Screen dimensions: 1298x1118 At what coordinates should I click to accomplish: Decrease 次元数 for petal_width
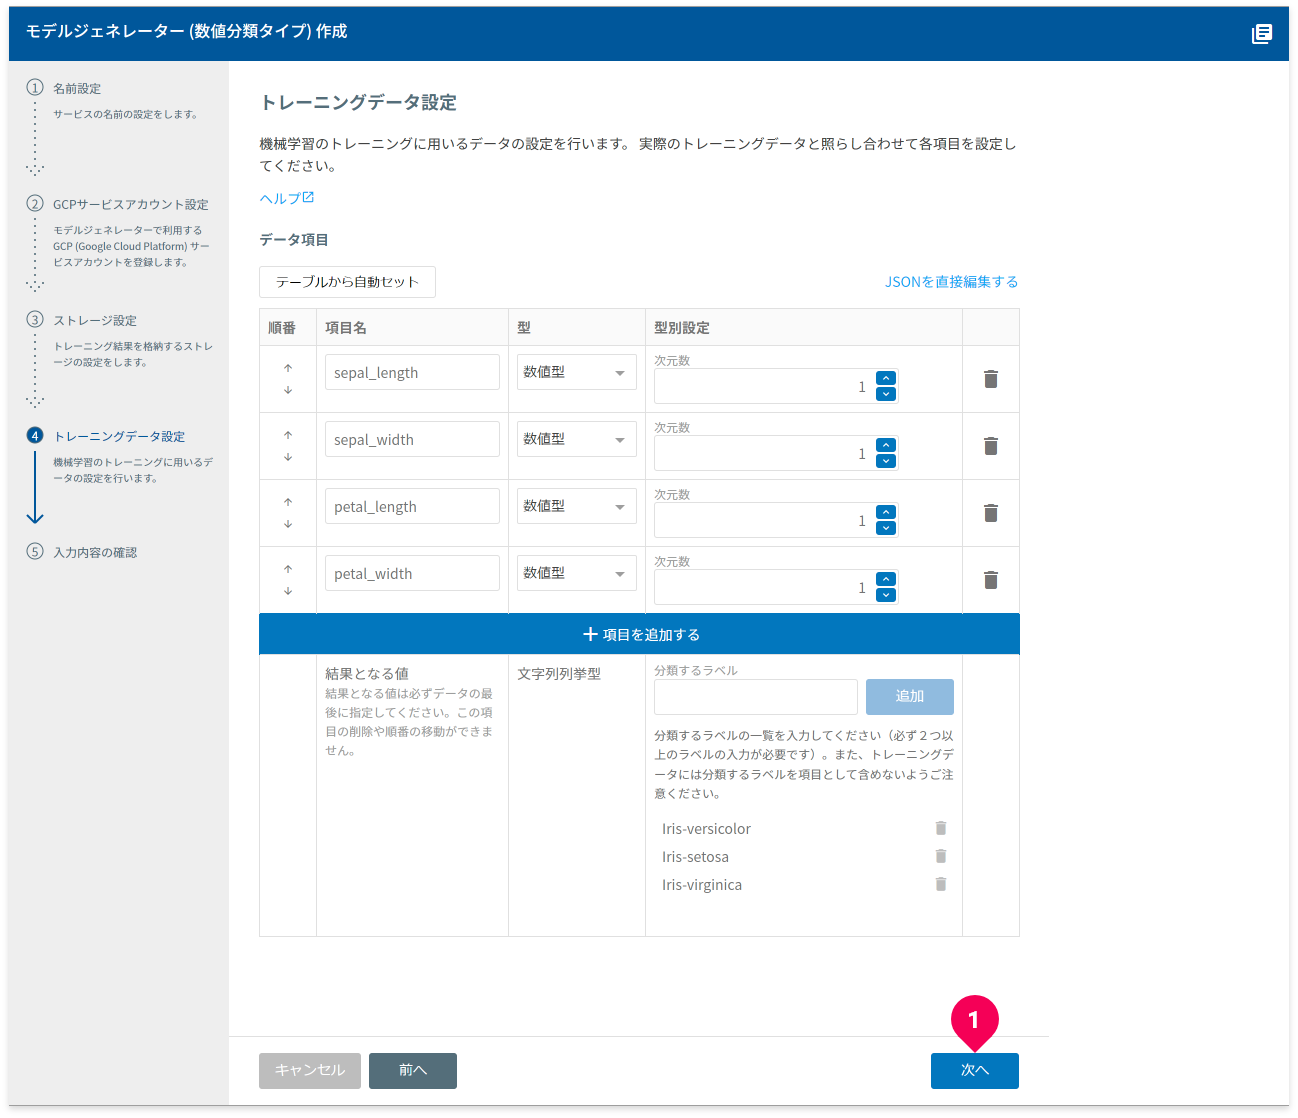(886, 595)
